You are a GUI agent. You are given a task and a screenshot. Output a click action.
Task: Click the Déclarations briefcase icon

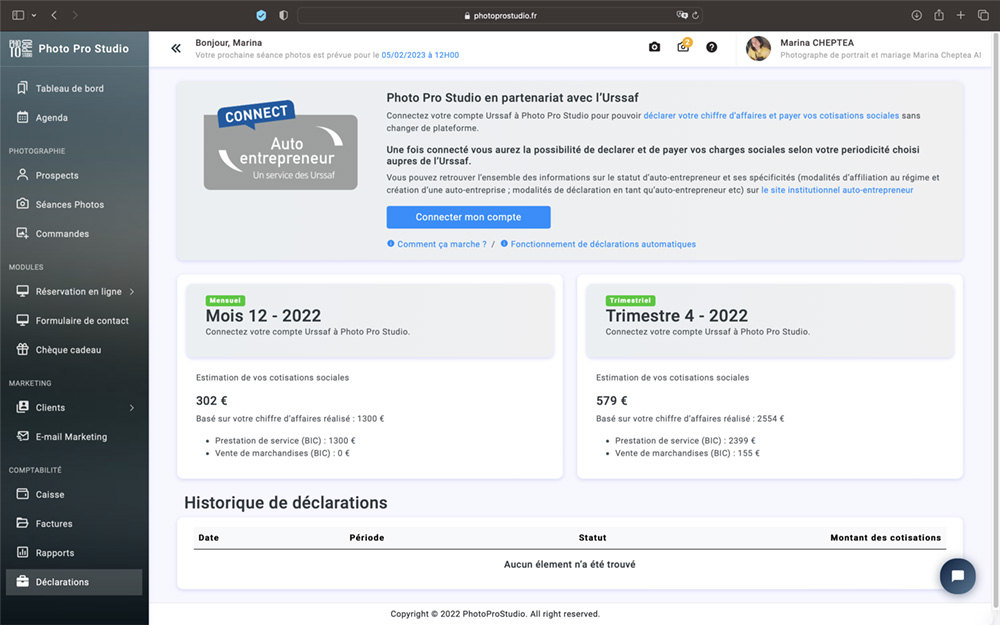click(x=22, y=581)
